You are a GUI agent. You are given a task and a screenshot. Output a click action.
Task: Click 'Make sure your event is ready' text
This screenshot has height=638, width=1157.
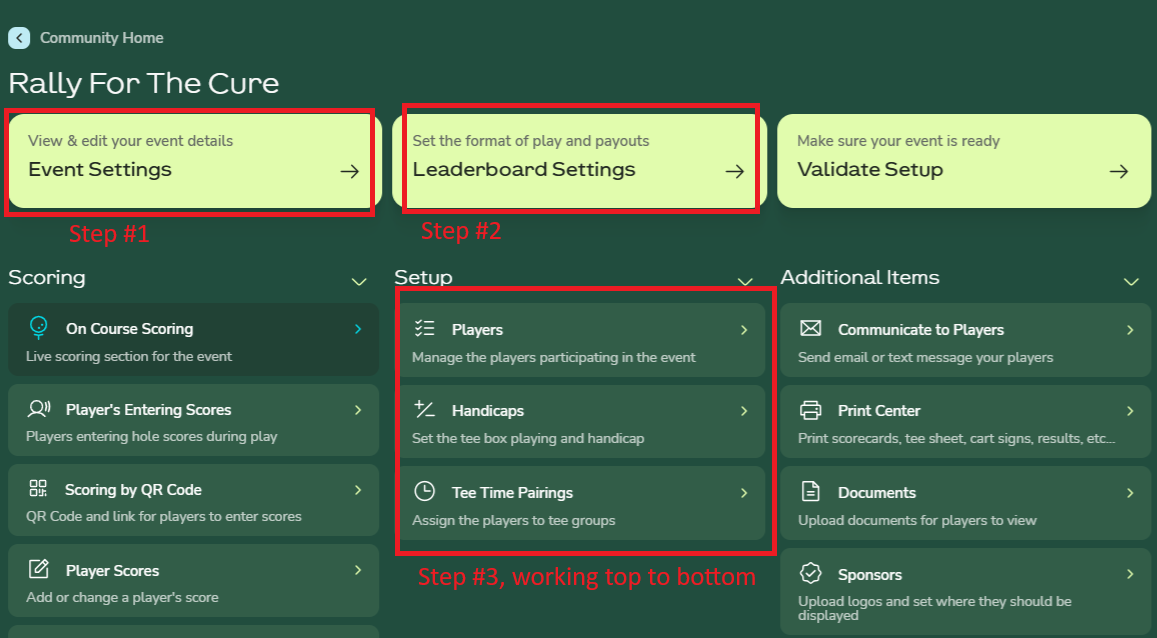(898, 141)
